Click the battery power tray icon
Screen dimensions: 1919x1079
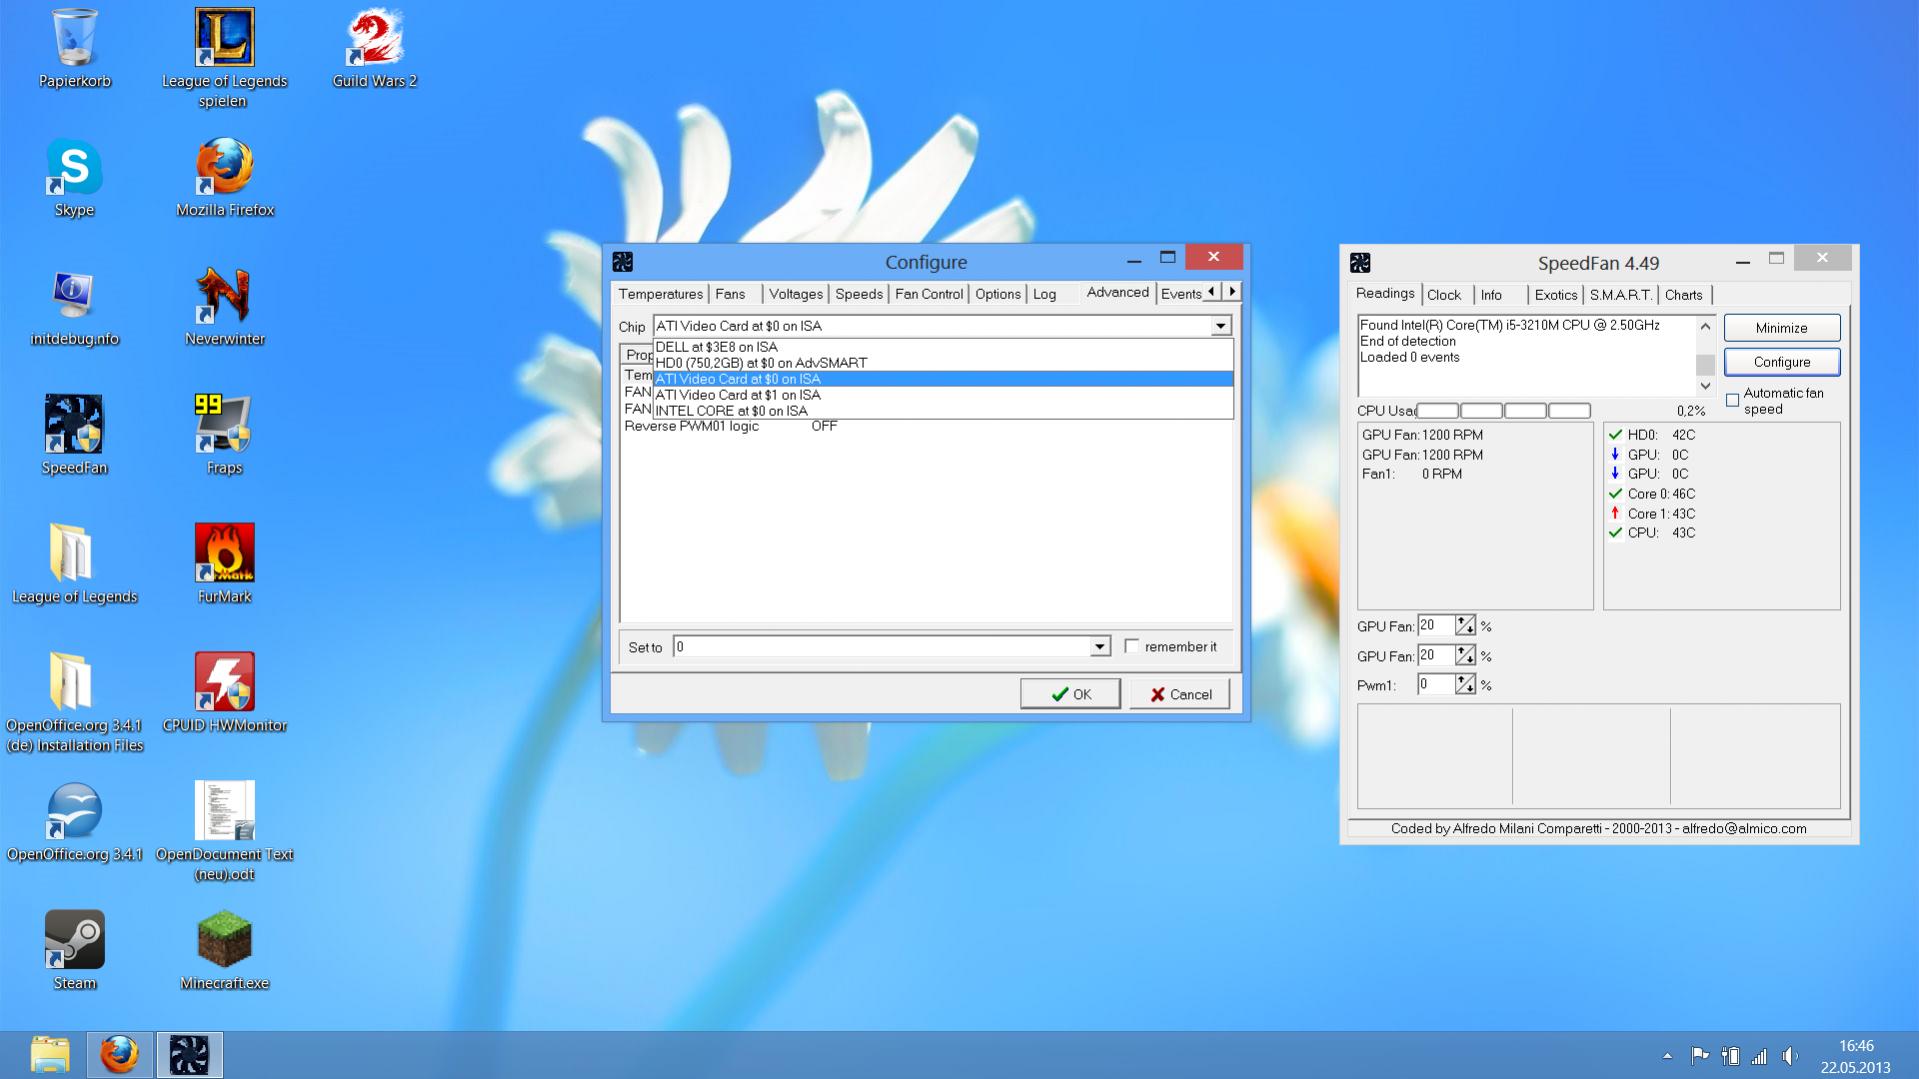pyautogui.click(x=1730, y=1056)
